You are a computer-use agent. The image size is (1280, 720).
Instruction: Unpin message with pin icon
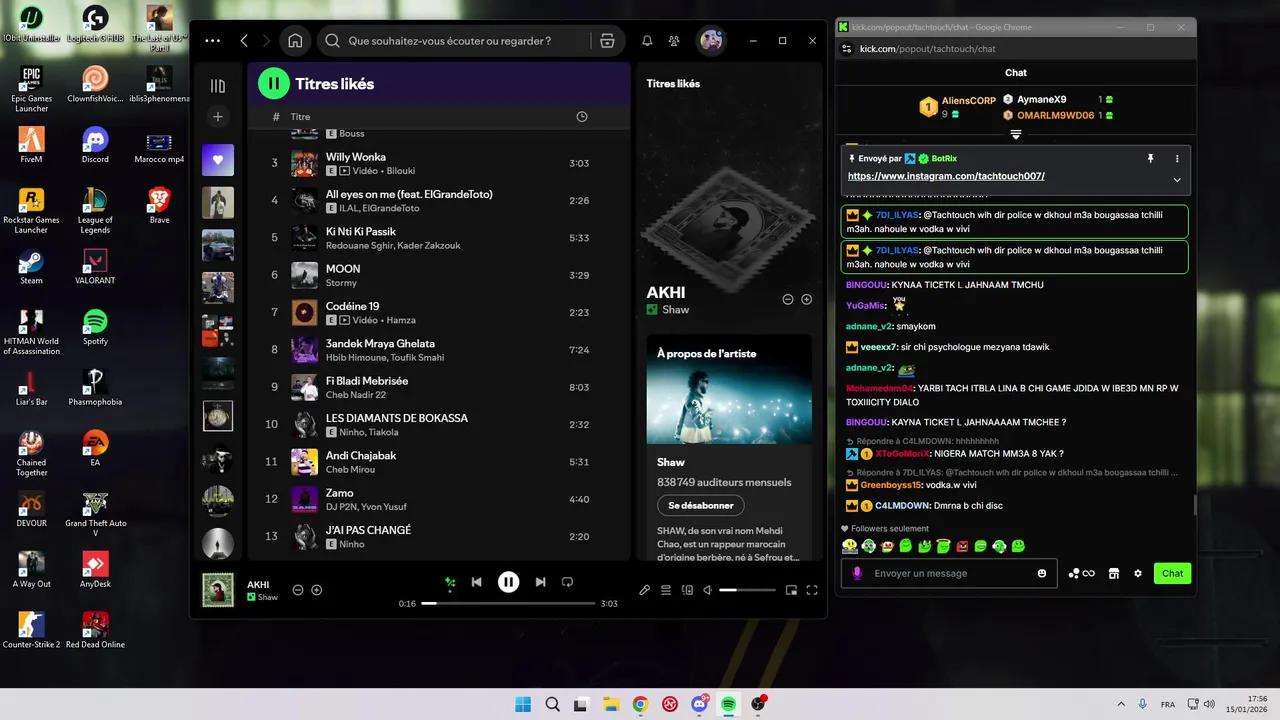(1150, 158)
